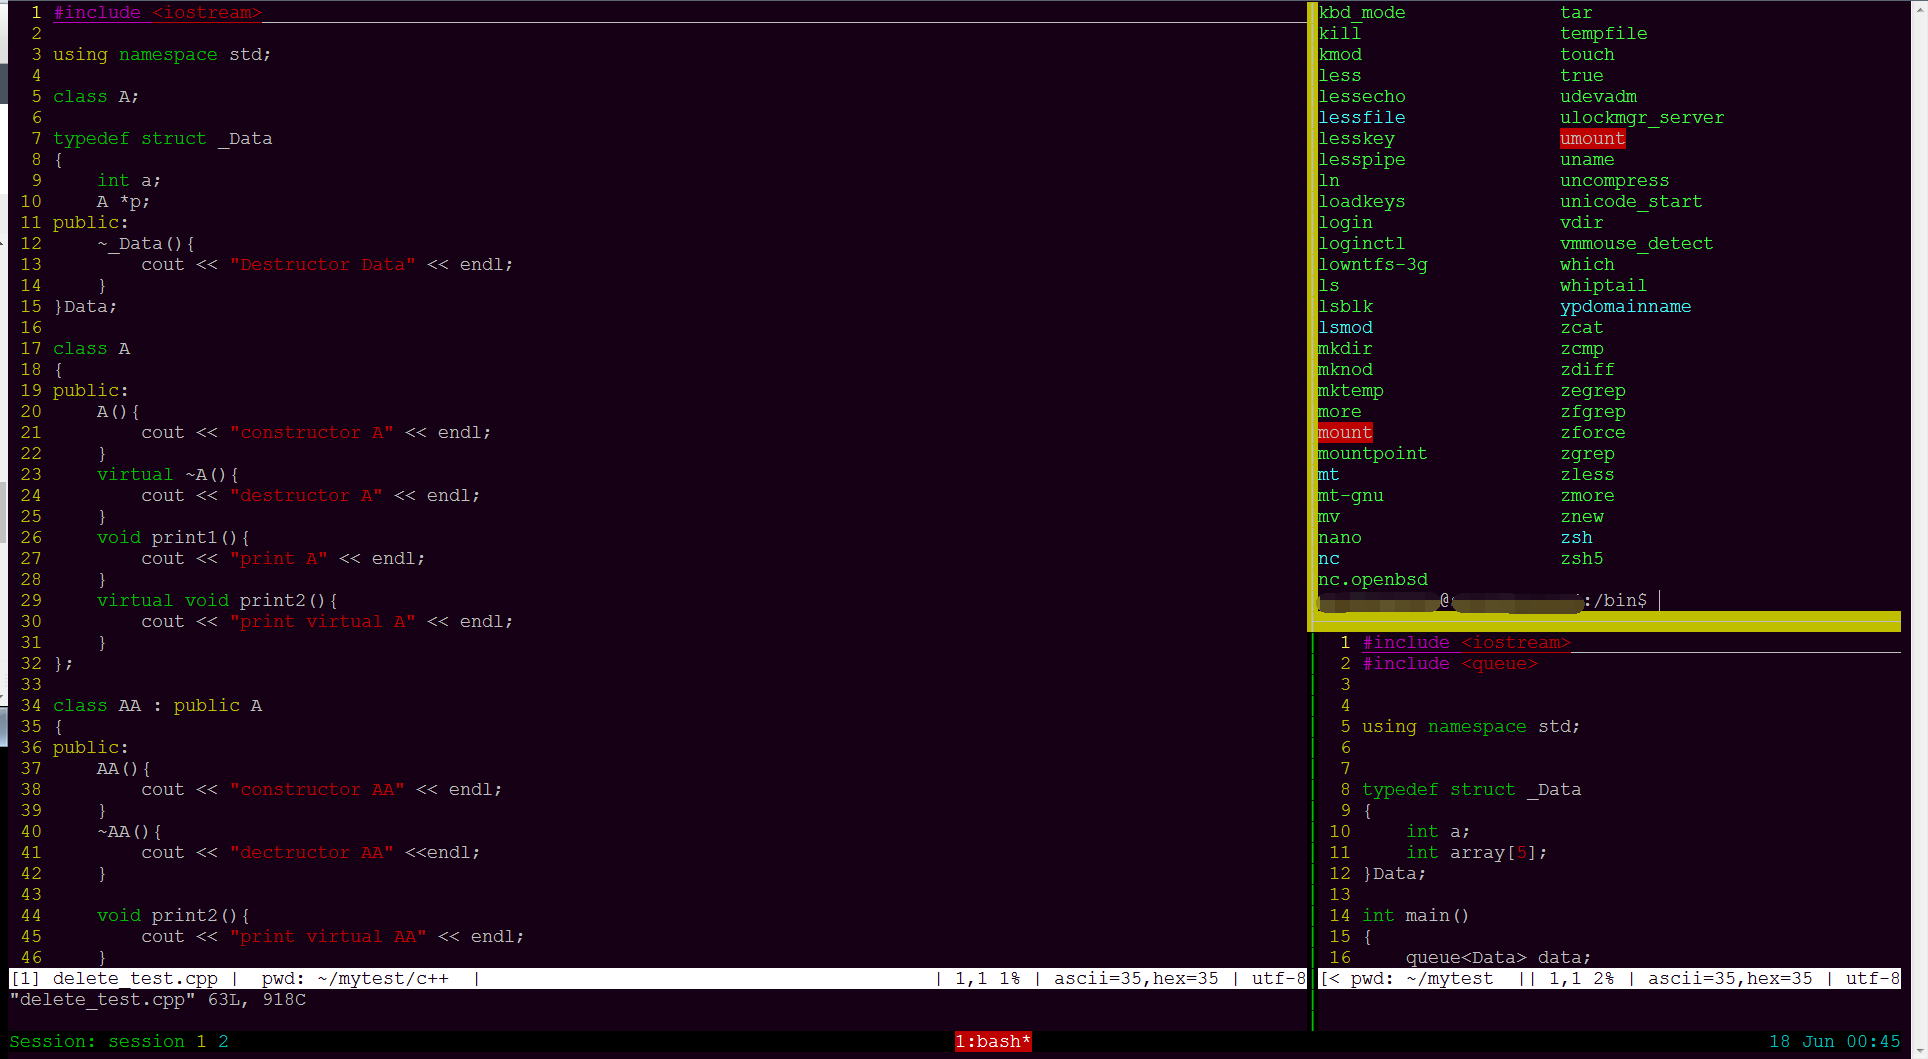The image size is (1928, 1059).
Task: Click the 'mt-gnu' file entry
Action: point(1350,495)
